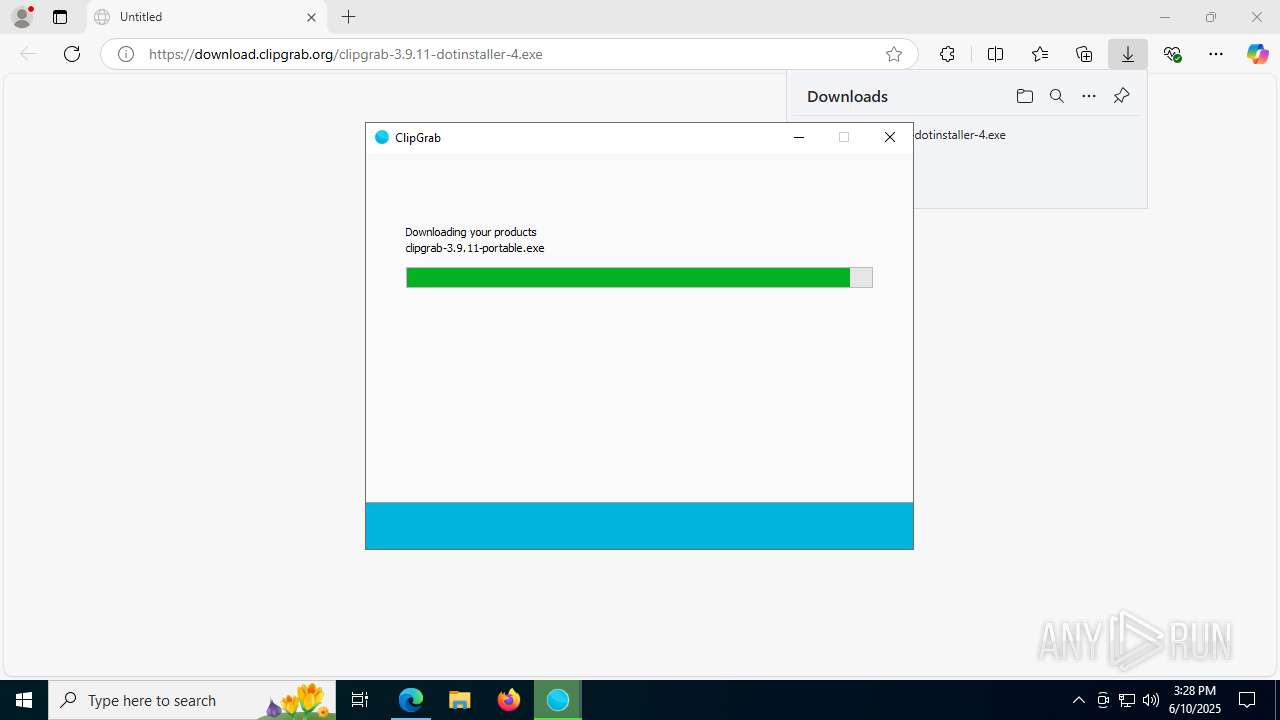Image resolution: width=1280 pixels, height=720 pixels.
Task: Open Task View on the taskbar
Action: [x=360, y=700]
